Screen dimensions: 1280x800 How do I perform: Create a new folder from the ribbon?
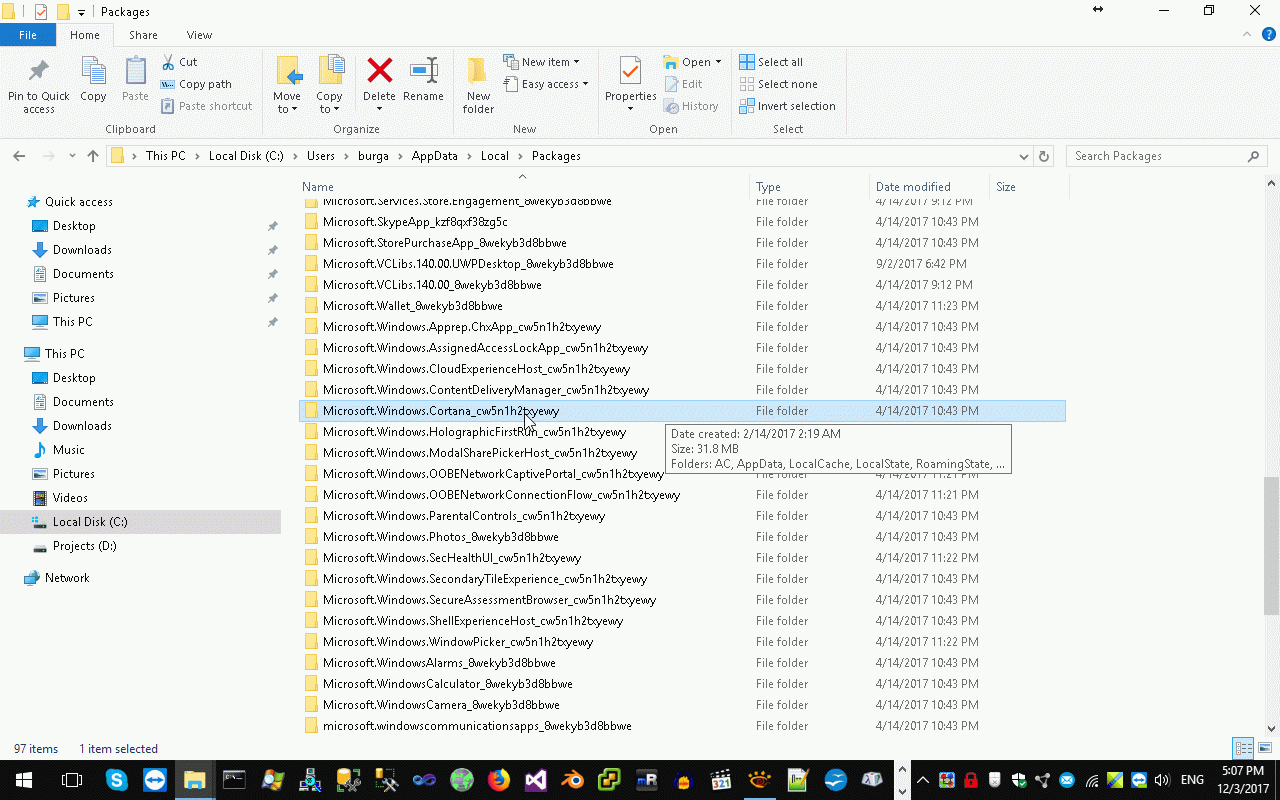click(478, 84)
